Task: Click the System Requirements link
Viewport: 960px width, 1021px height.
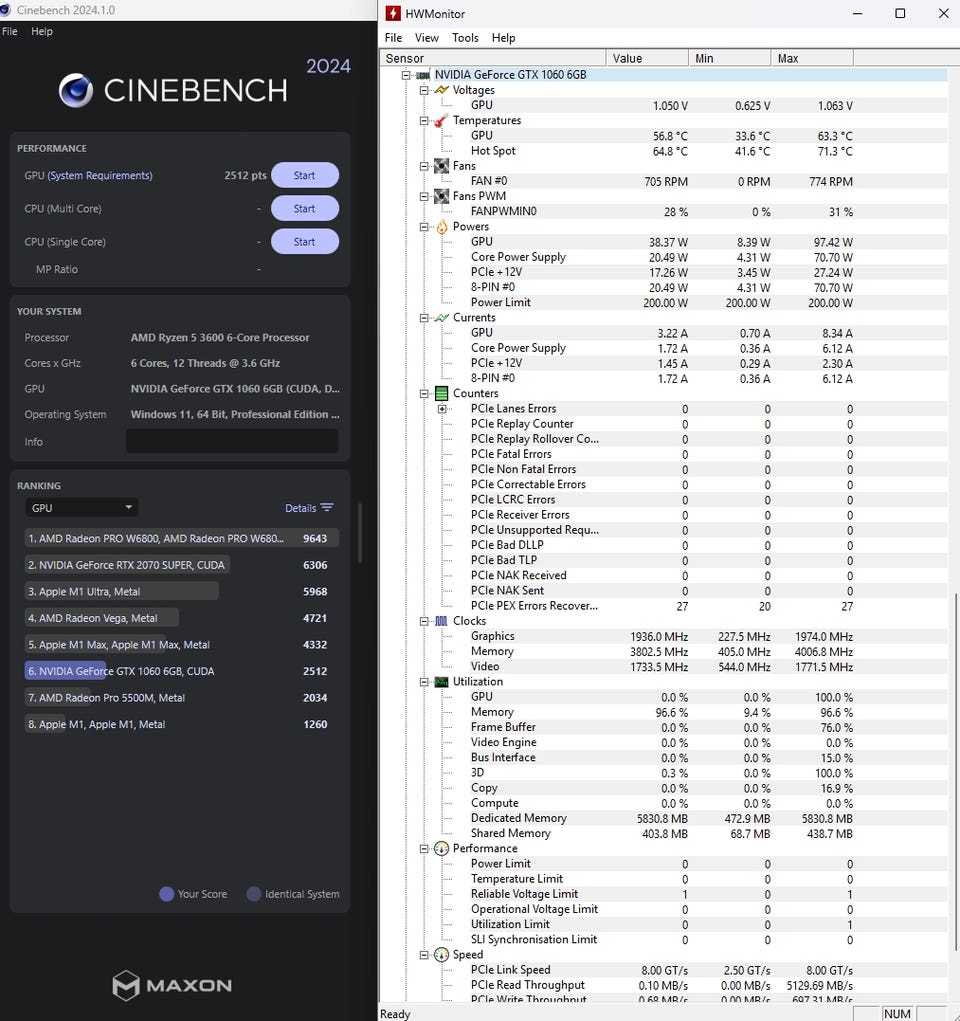Action: tap(100, 176)
